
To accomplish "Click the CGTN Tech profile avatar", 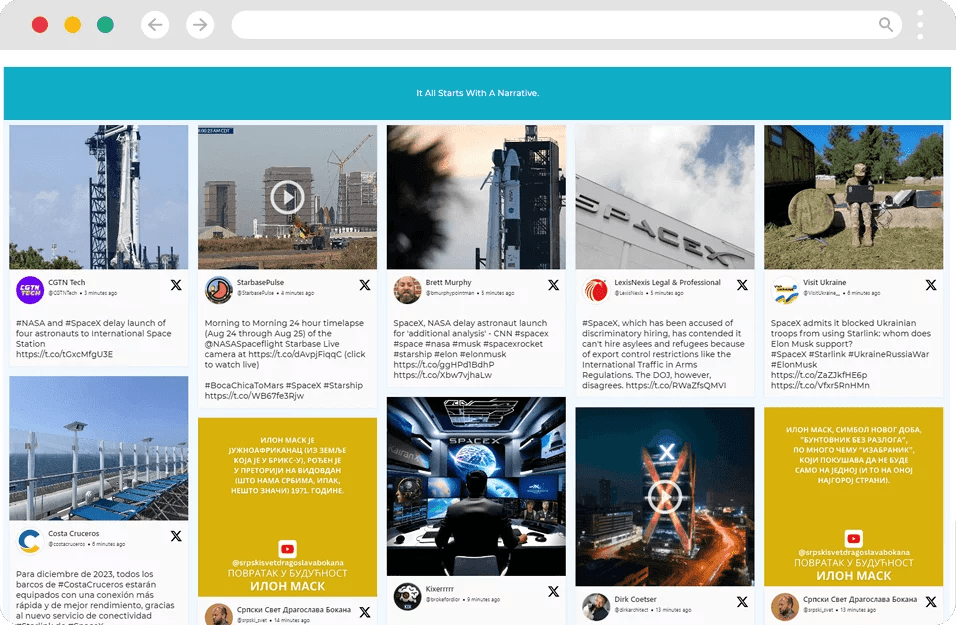I will (28, 289).
